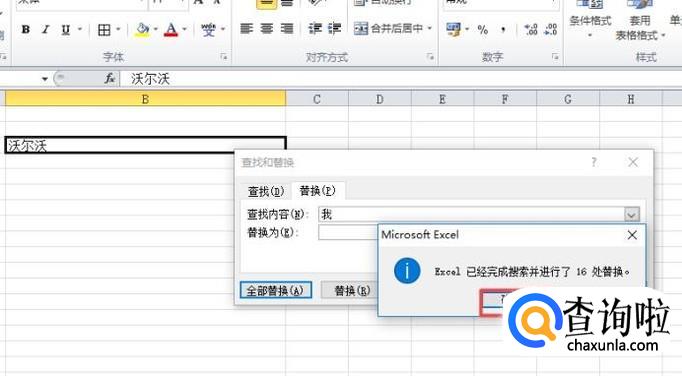Image resolution: width=682 pixels, height=376 pixels.
Task: Close the Microsoft Excel message box
Action: click(632, 235)
